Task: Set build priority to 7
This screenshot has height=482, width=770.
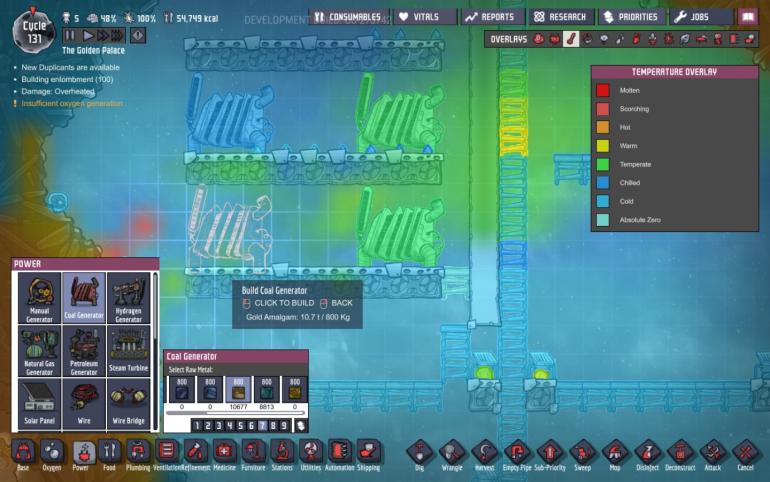Action: click(262, 426)
